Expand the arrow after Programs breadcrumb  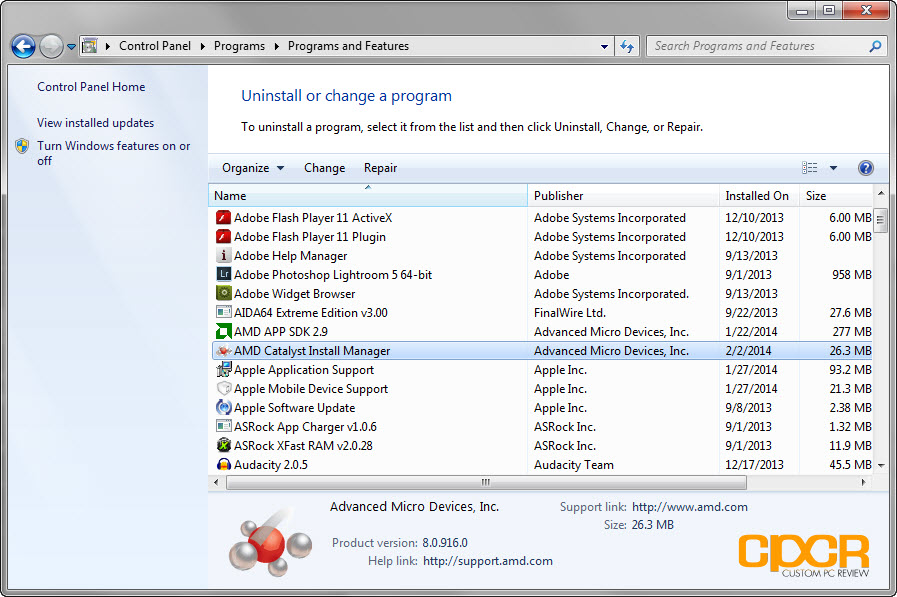click(x=277, y=46)
